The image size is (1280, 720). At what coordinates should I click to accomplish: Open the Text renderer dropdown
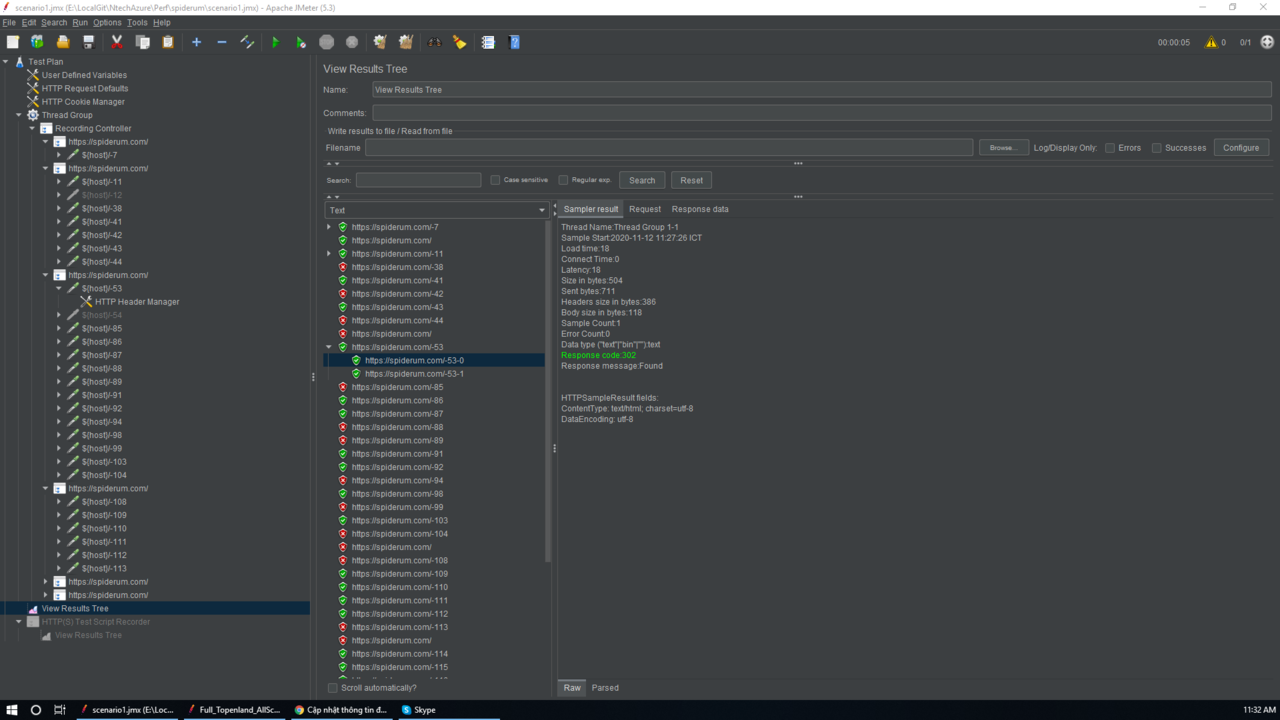437,210
